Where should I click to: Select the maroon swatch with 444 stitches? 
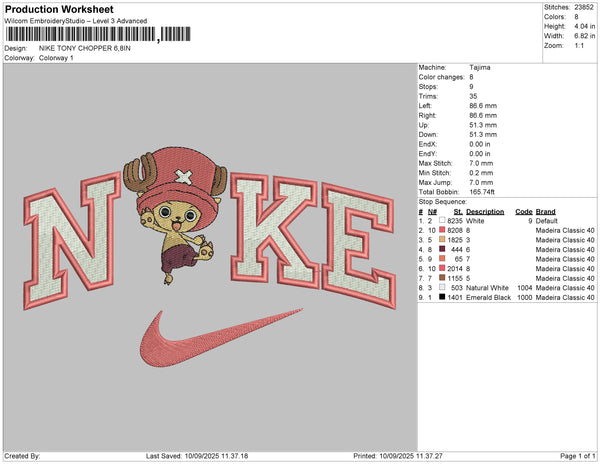pos(442,249)
